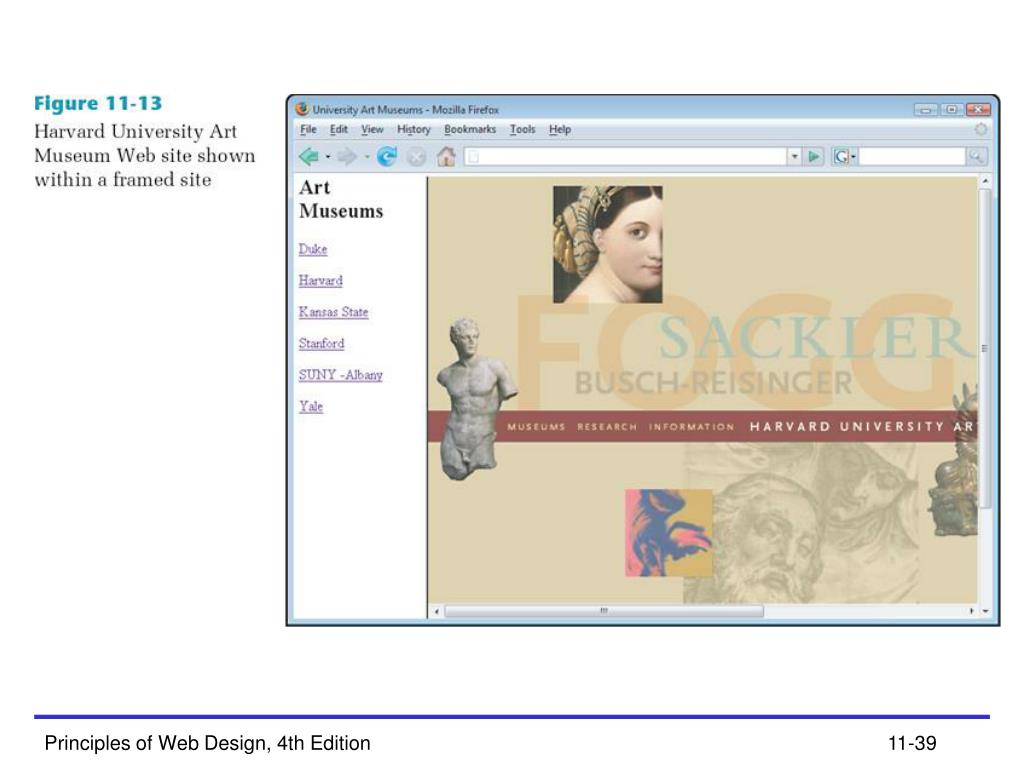Click the scroll left arrow
The width and height of the screenshot is (1024, 768).
(436, 611)
